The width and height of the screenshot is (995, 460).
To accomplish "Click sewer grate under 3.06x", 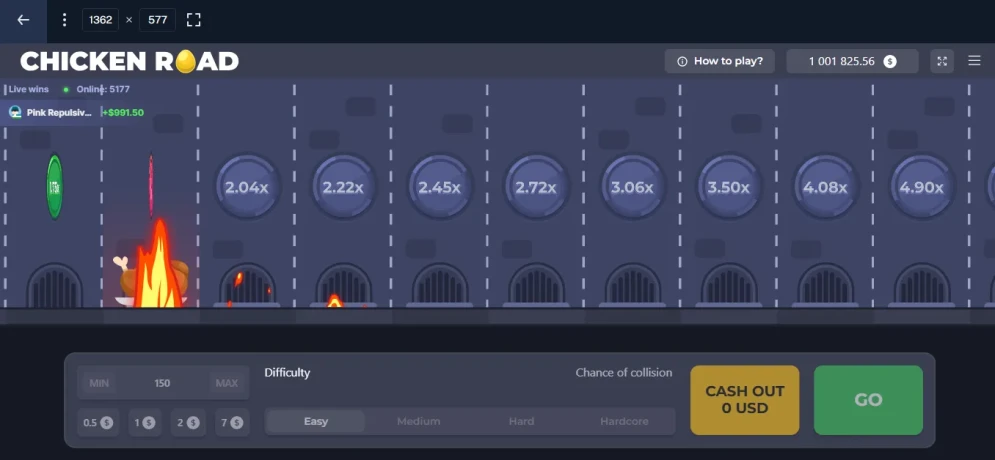I will [x=633, y=286].
